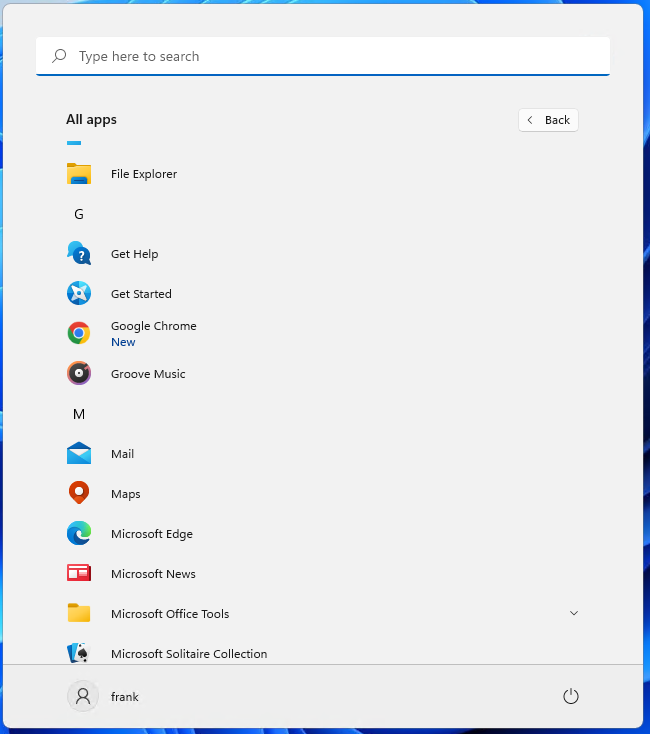Launch Microsoft News icon
The image size is (650, 734).
coord(79,573)
